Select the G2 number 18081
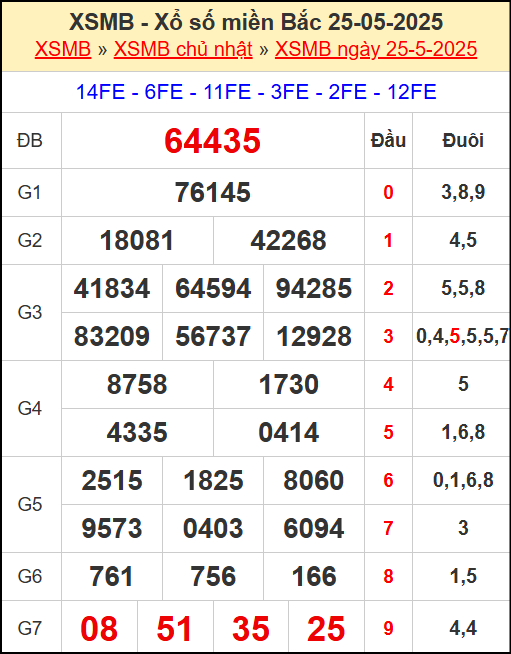The image size is (511, 654). (137, 241)
